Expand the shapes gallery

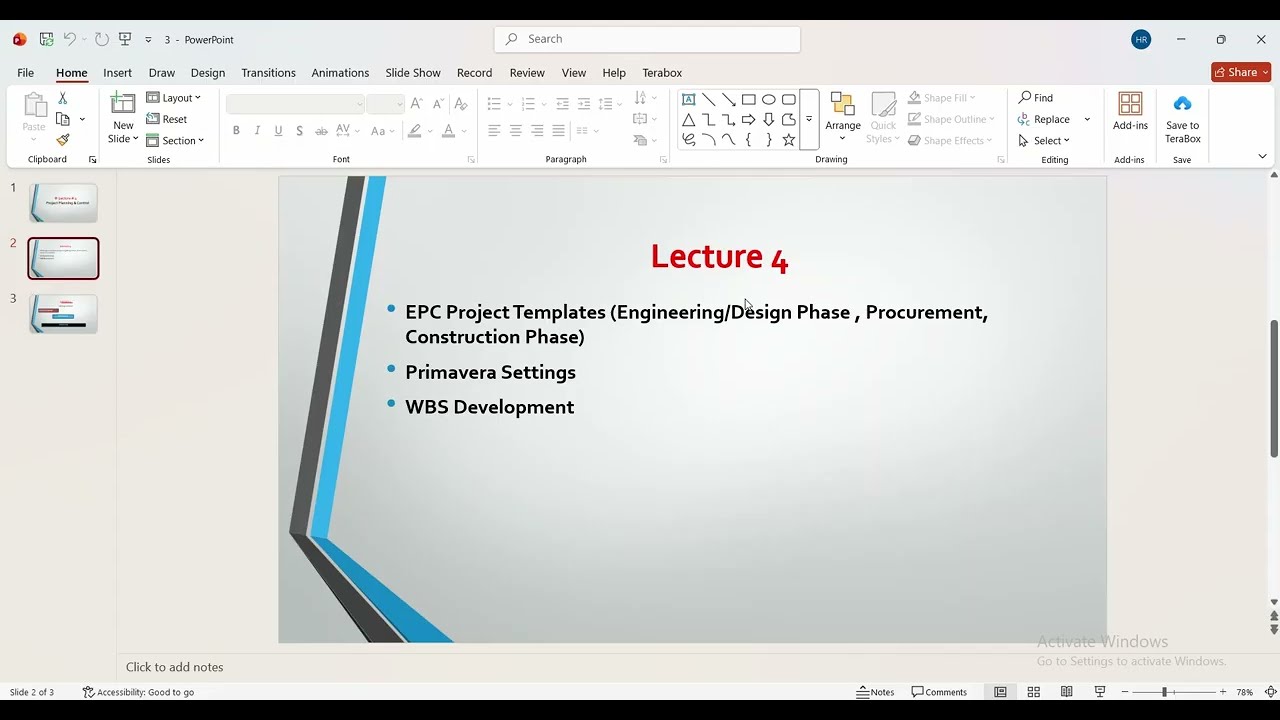[x=809, y=119]
